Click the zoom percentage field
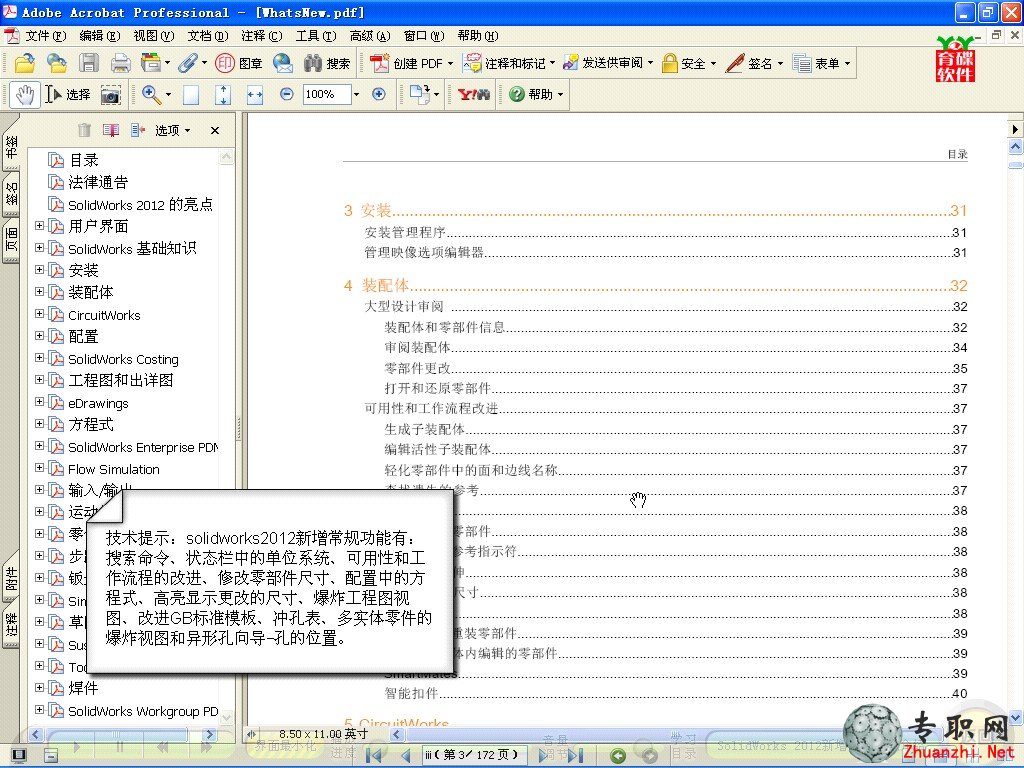Viewport: 1024px width, 768px height. tap(327, 94)
